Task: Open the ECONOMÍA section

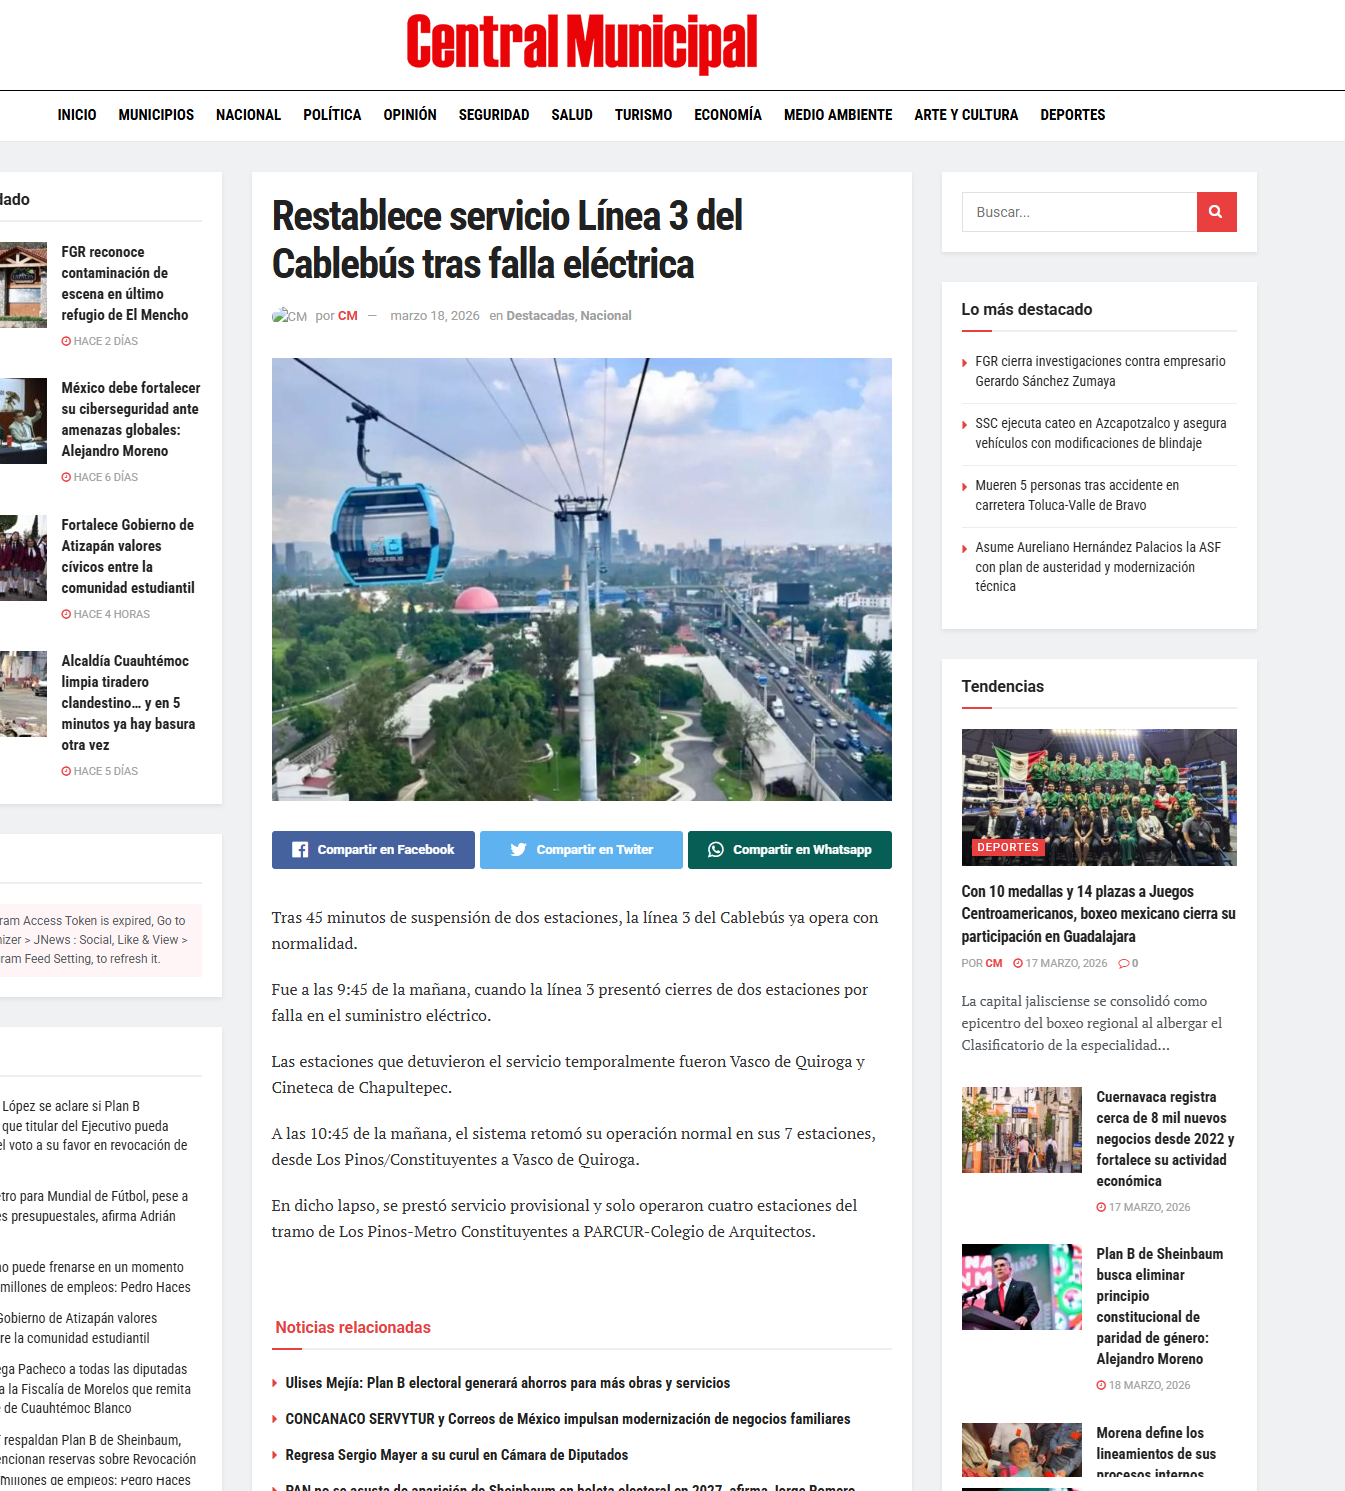Action: [x=728, y=115]
